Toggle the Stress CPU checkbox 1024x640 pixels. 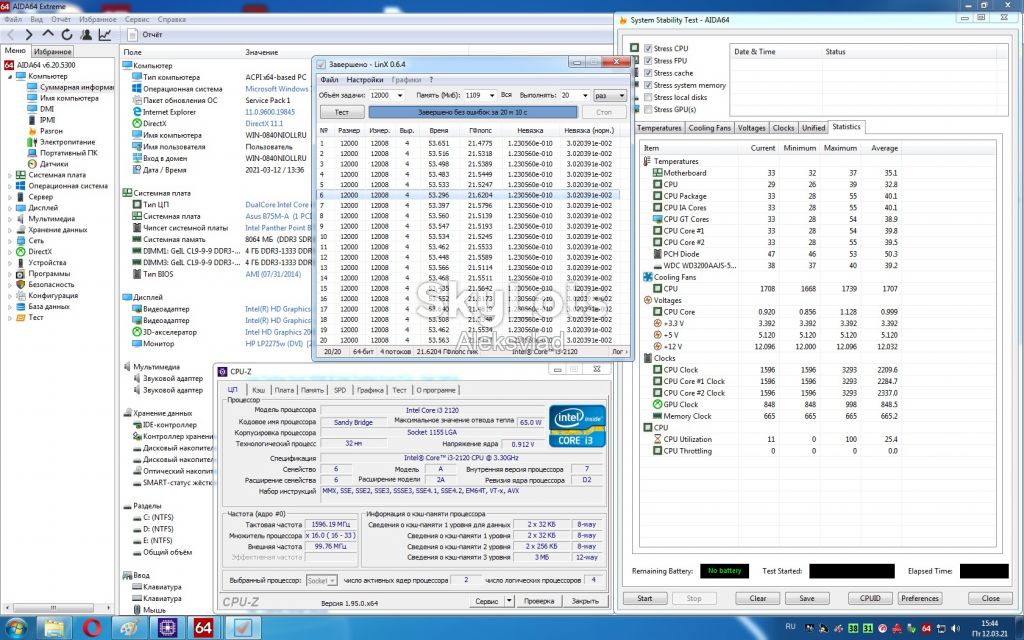click(x=648, y=48)
